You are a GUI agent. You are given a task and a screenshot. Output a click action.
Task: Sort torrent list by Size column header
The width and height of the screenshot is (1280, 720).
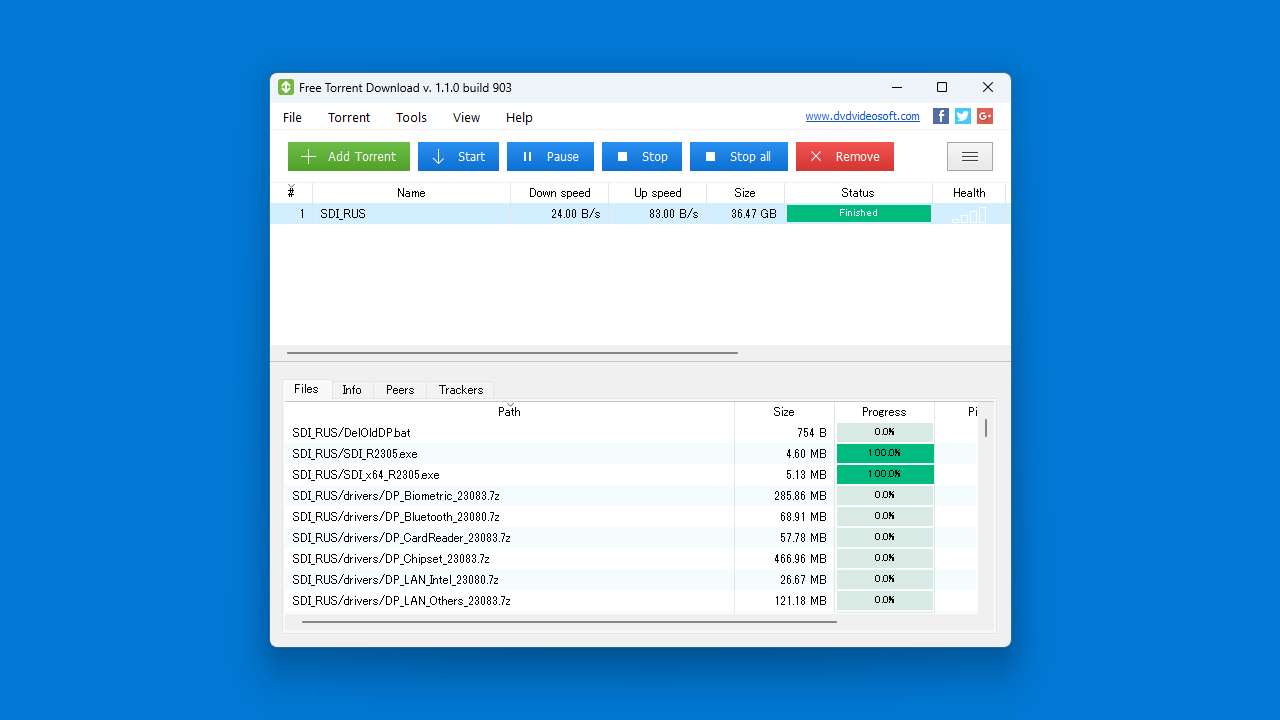click(x=745, y=193)
